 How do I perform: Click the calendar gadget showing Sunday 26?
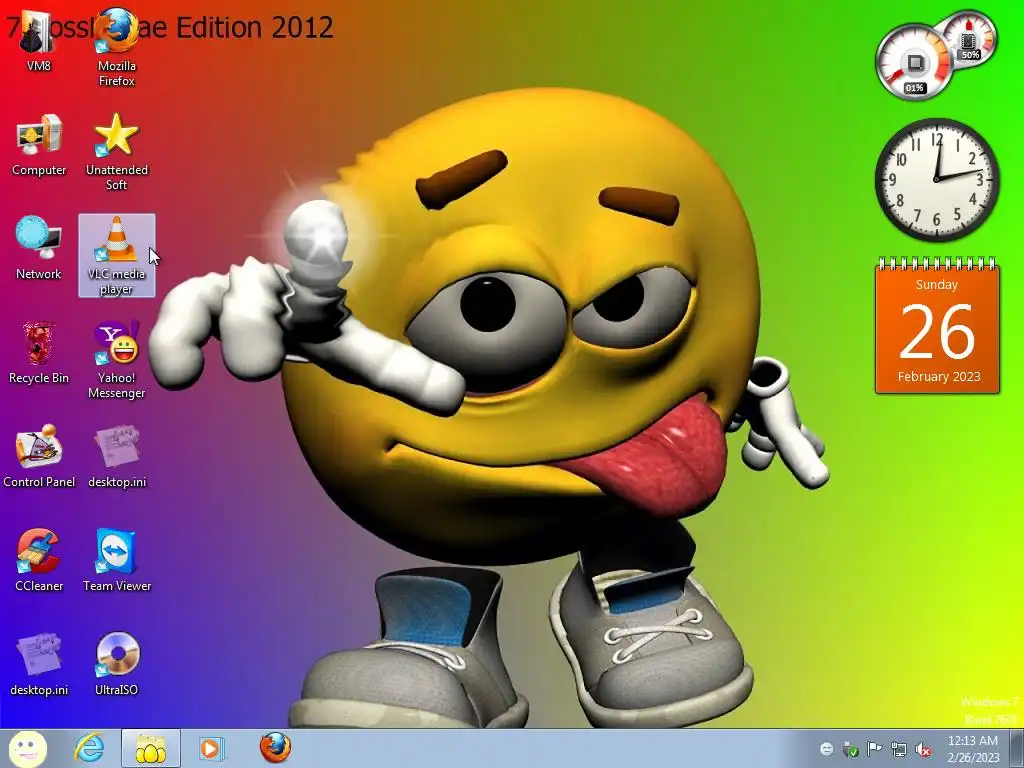(937, 327)
